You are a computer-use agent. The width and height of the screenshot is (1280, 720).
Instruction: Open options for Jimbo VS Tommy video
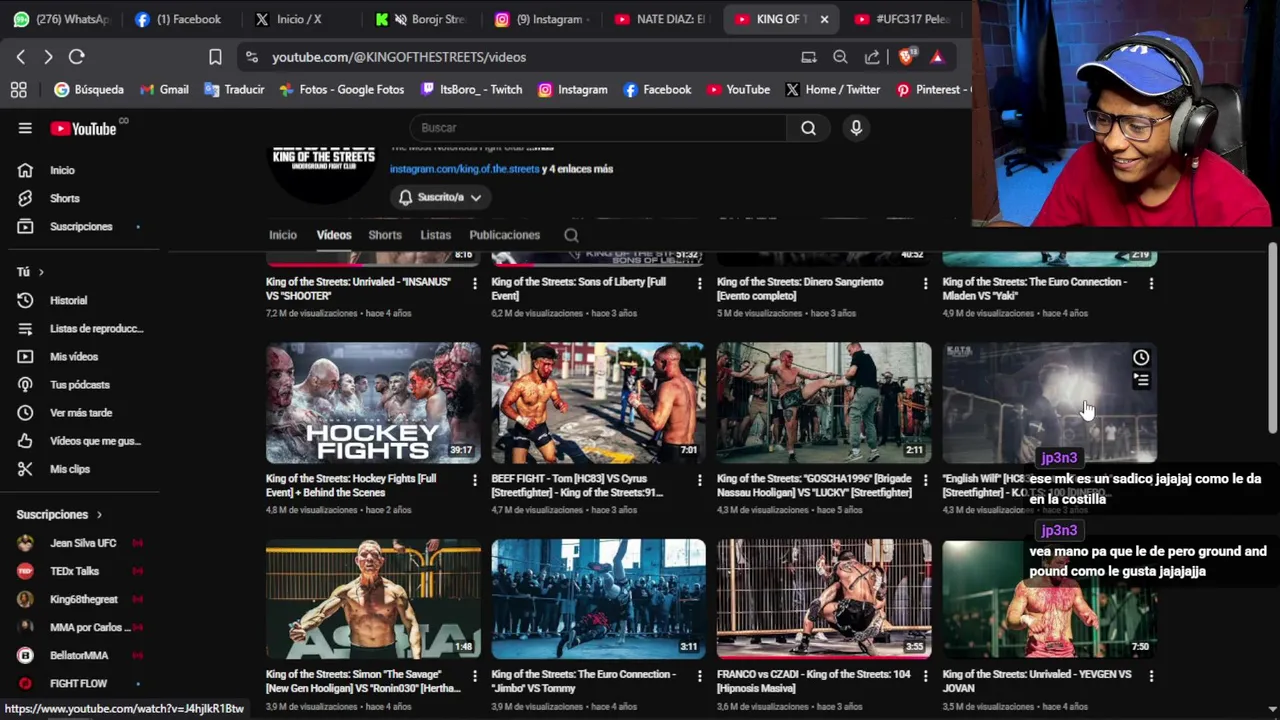pos(700,677)
